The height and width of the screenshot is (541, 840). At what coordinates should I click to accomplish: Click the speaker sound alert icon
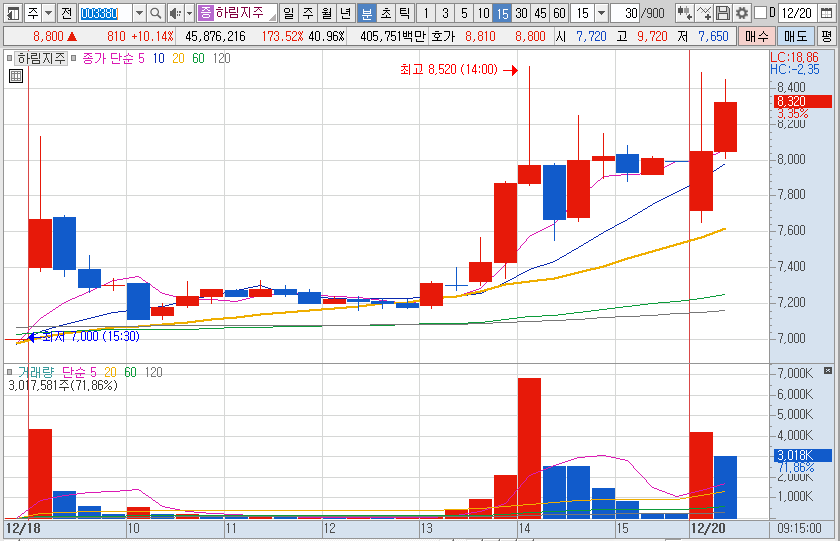pos(175,13)
